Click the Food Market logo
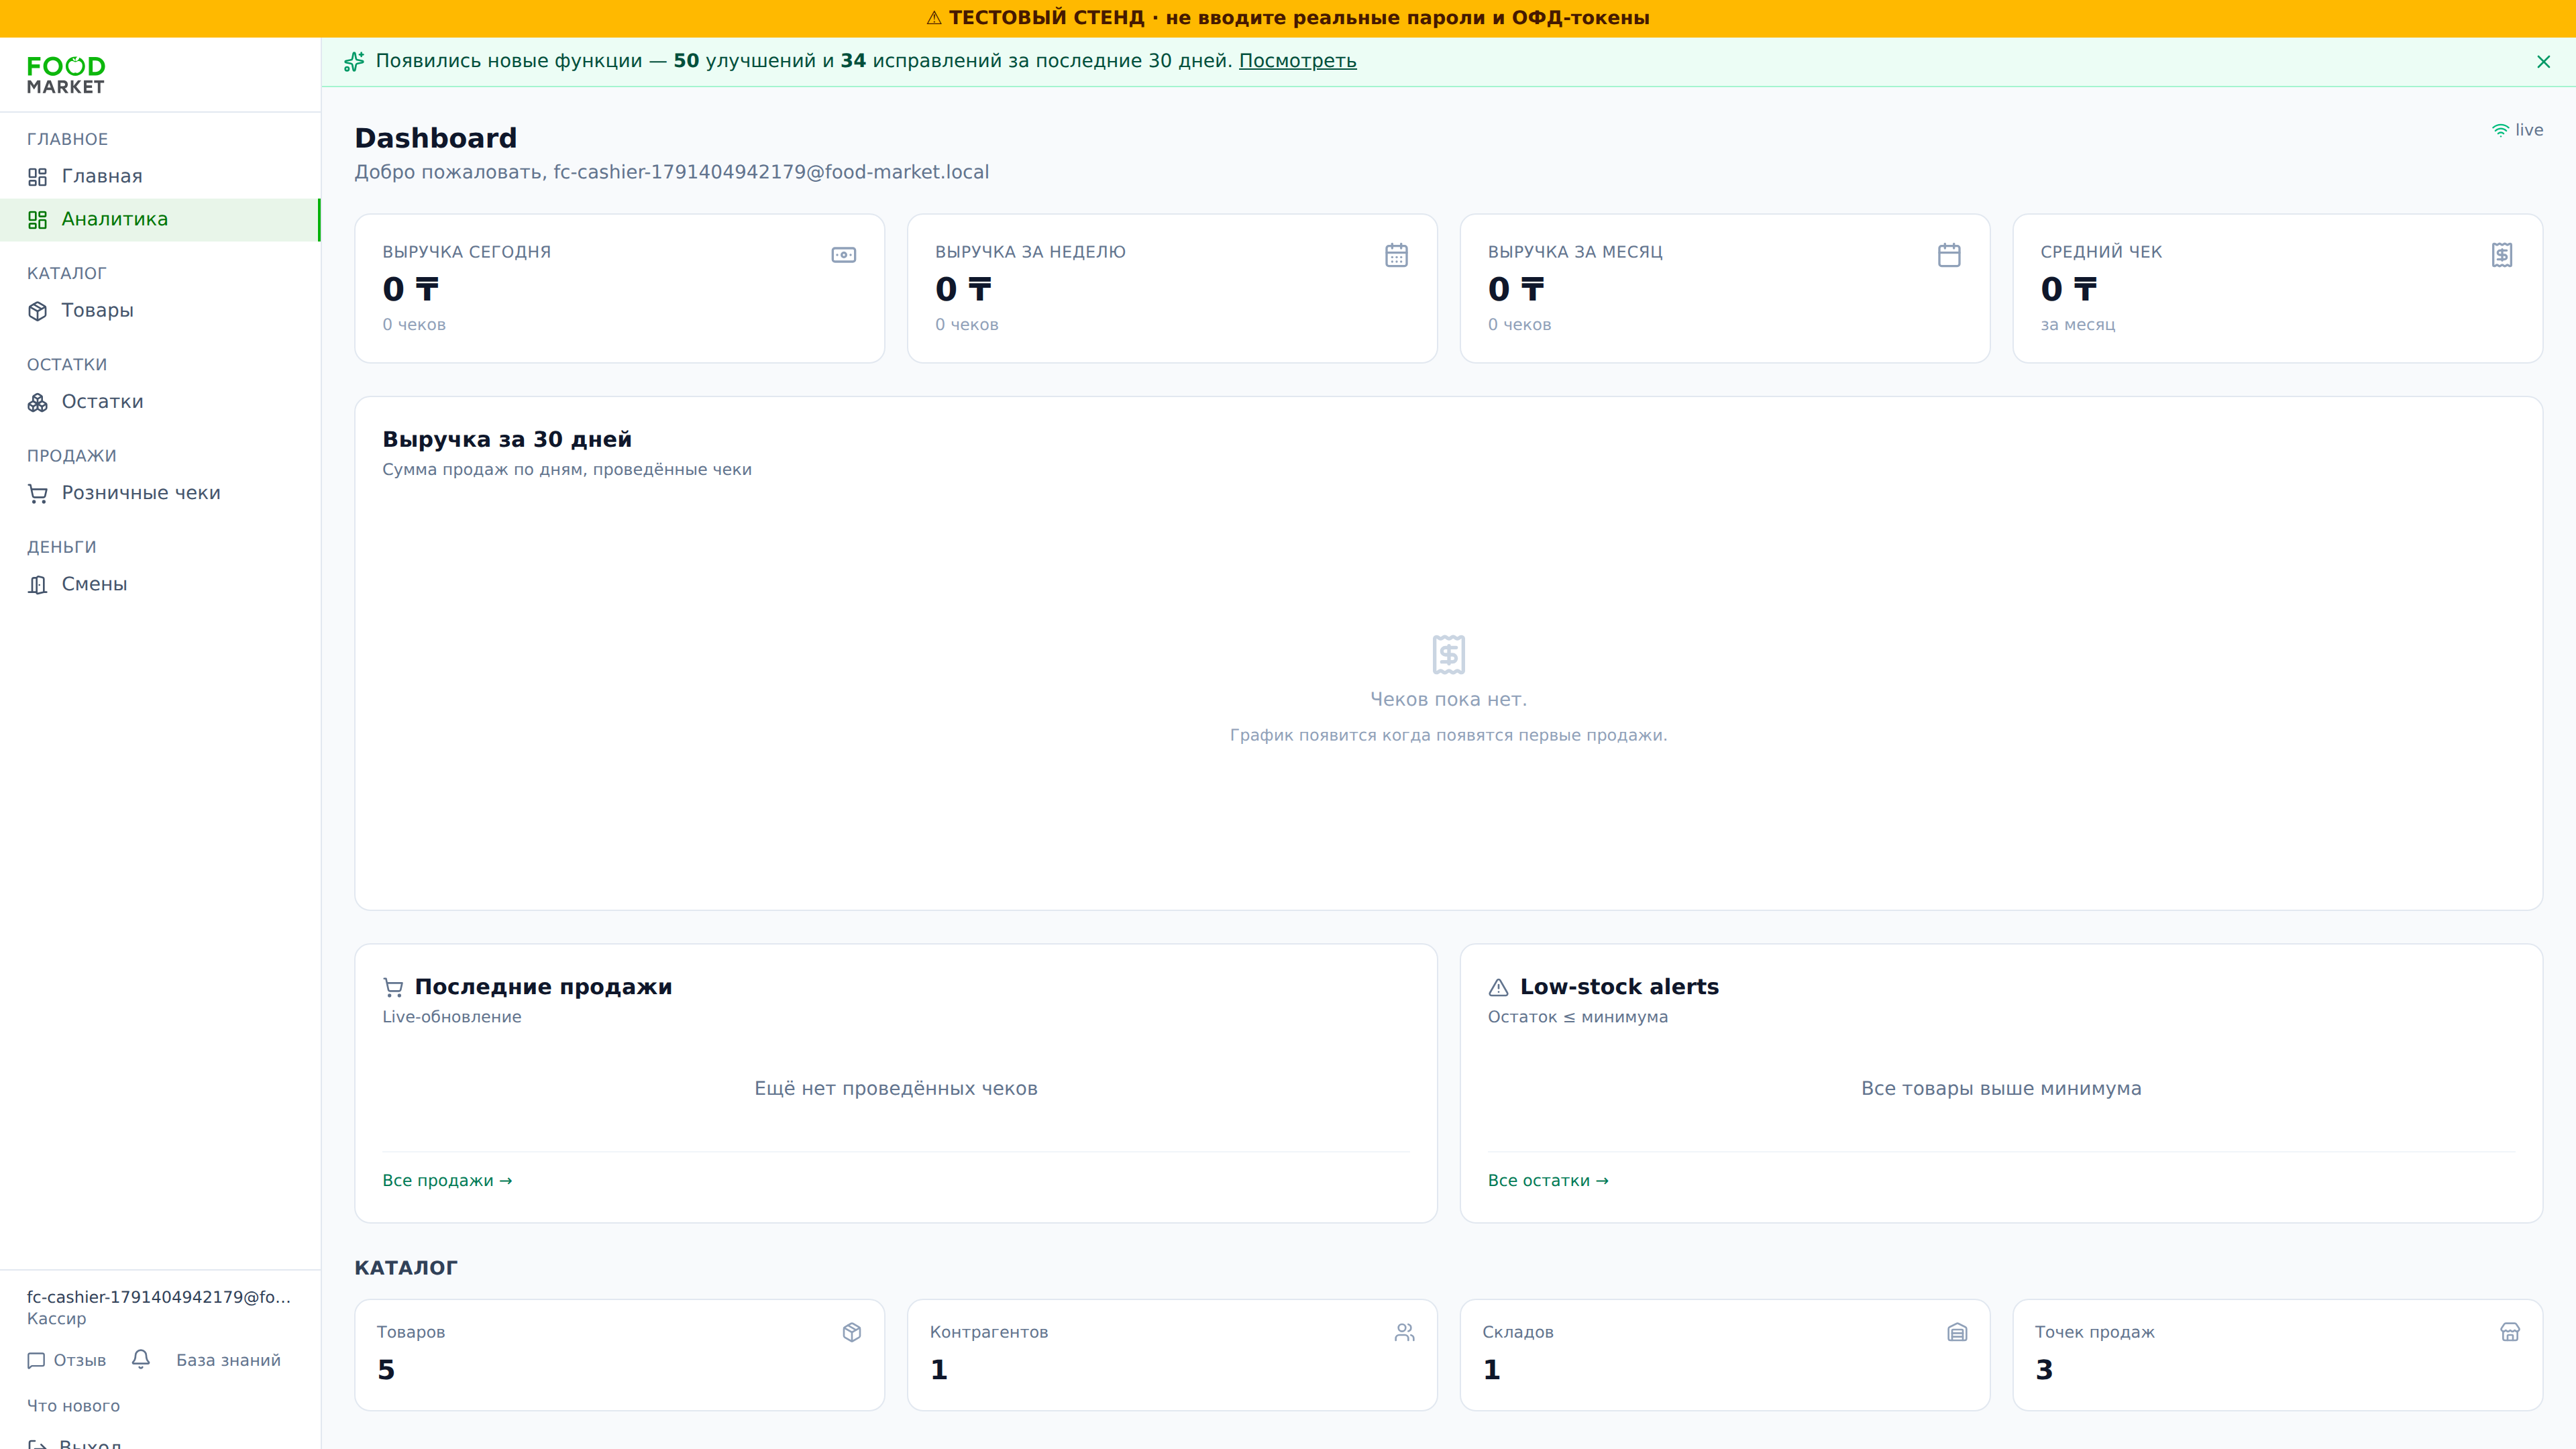2576x1449 pixels. pyautogui.click(x=66, y=75)
